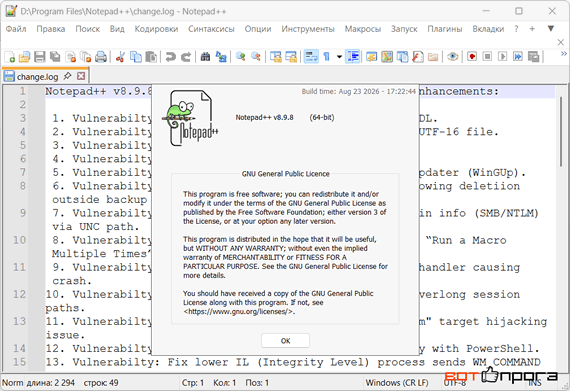Run macro multiple times icon
Image resolution: width=570 pixels, height=391 pixels.
[518, 57]
